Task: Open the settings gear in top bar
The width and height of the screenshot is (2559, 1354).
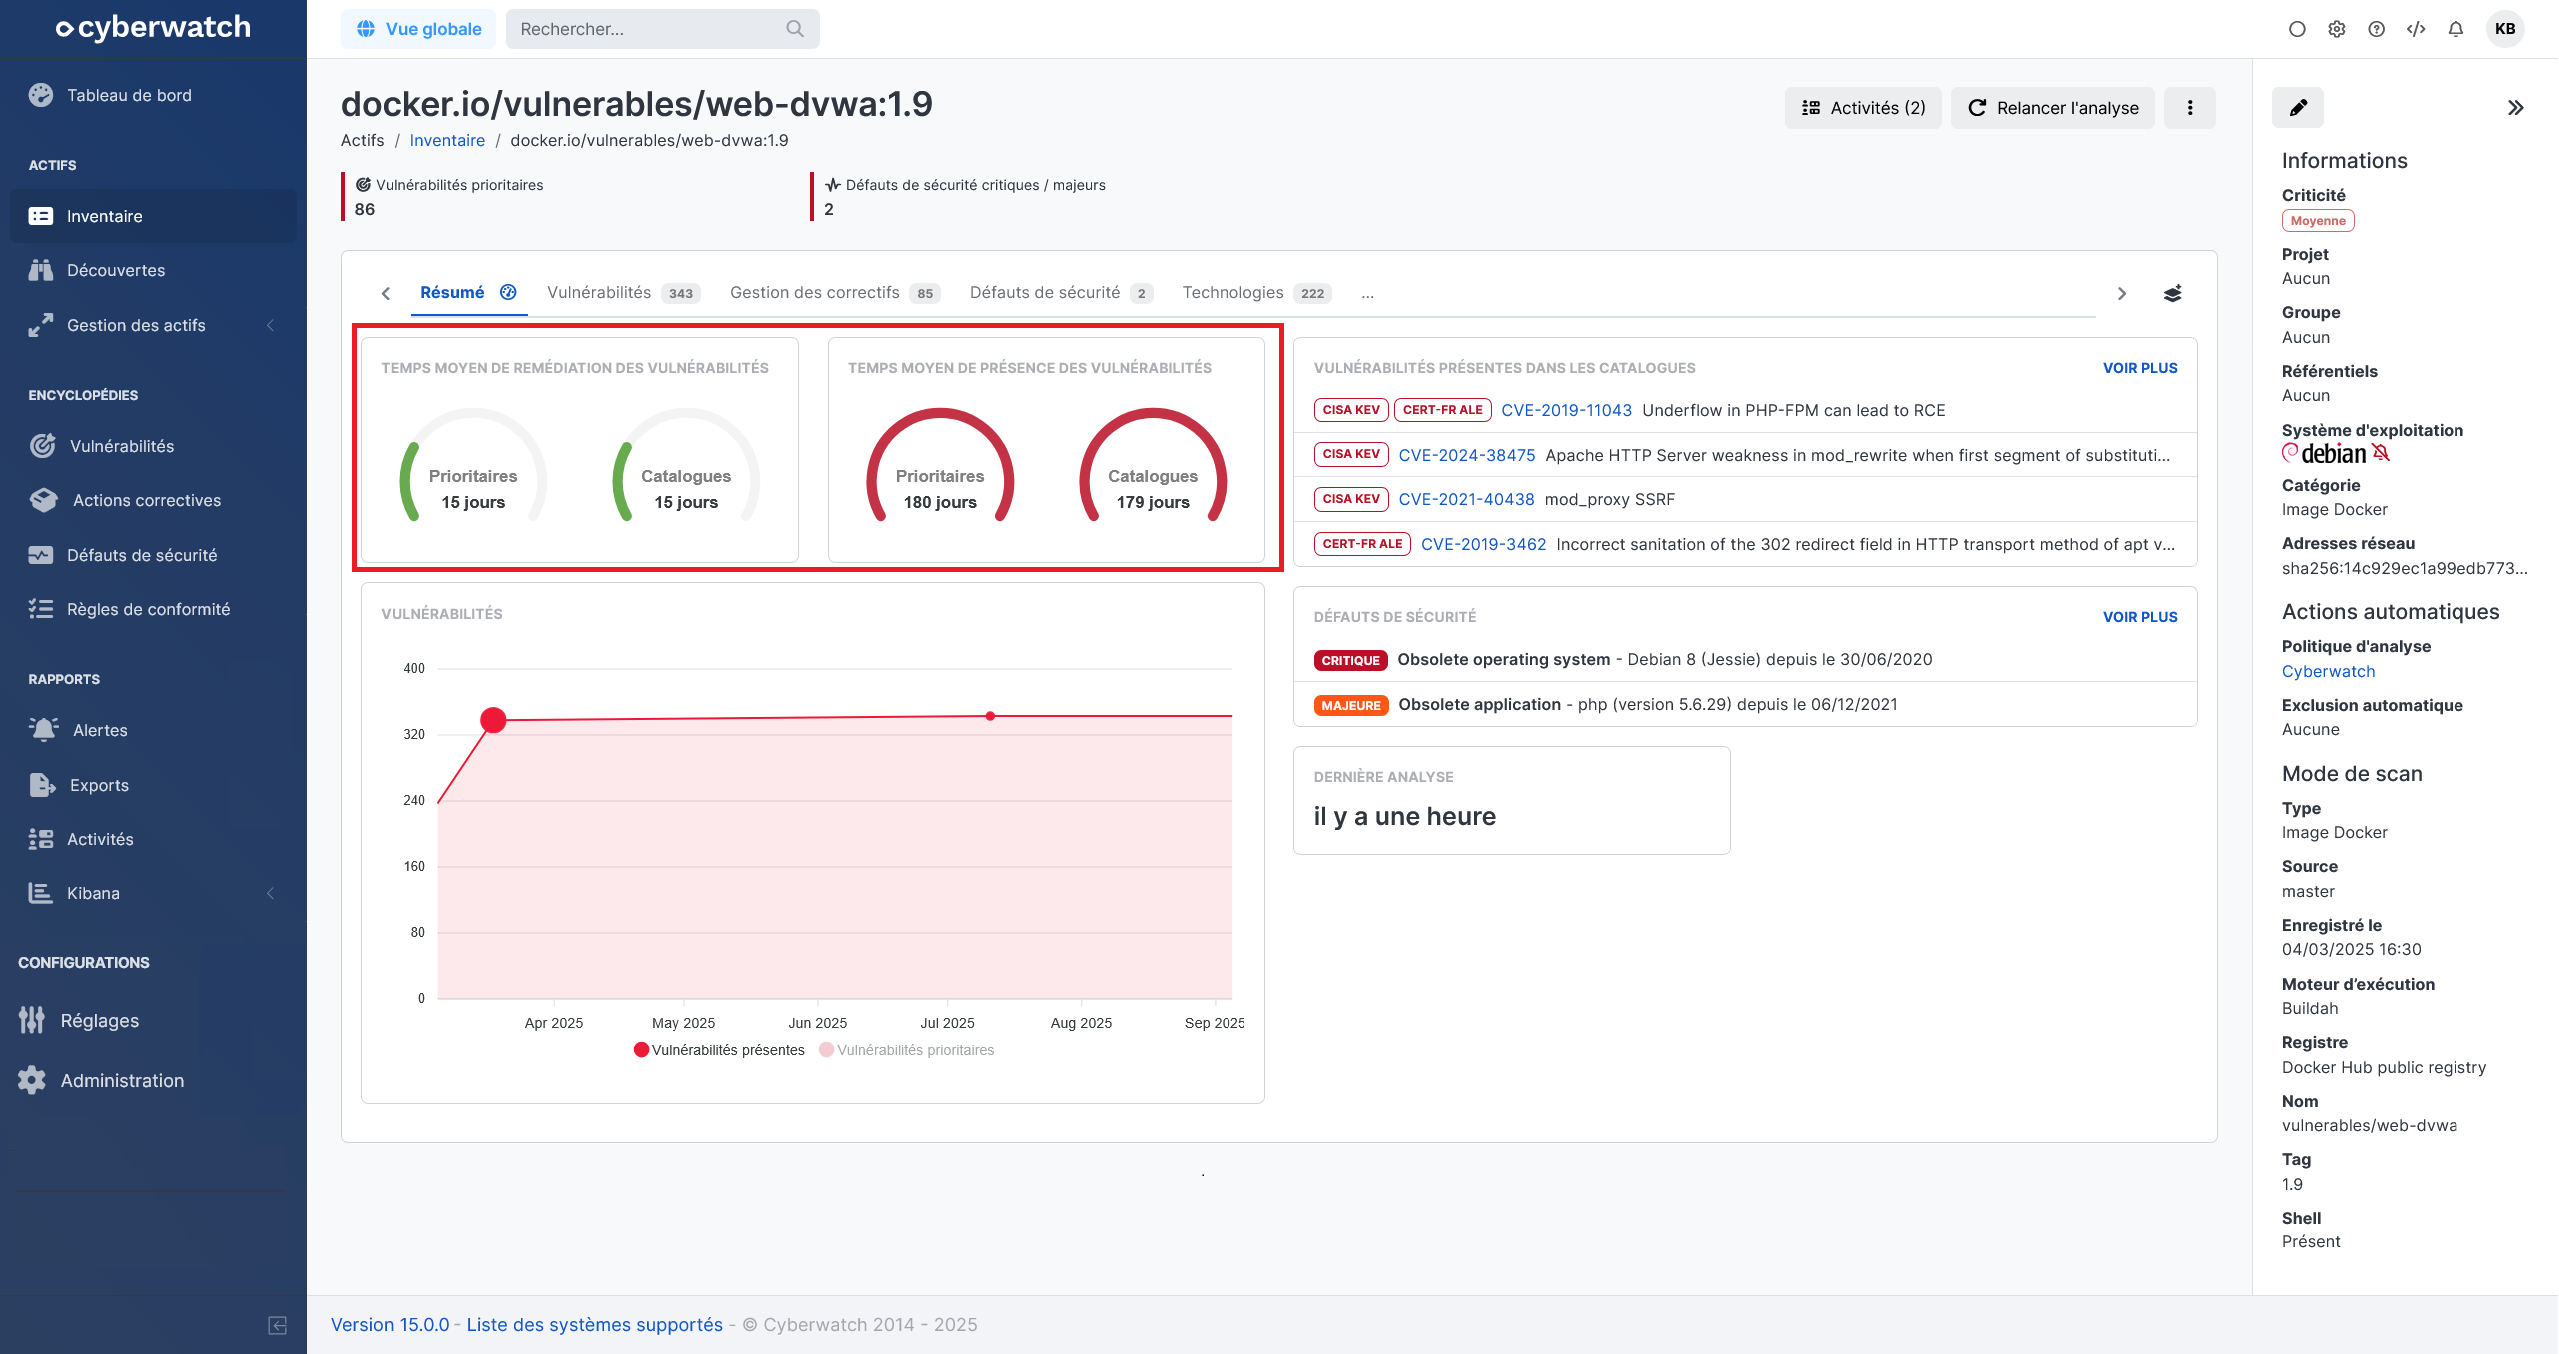Action: (x=2336, y=29)
